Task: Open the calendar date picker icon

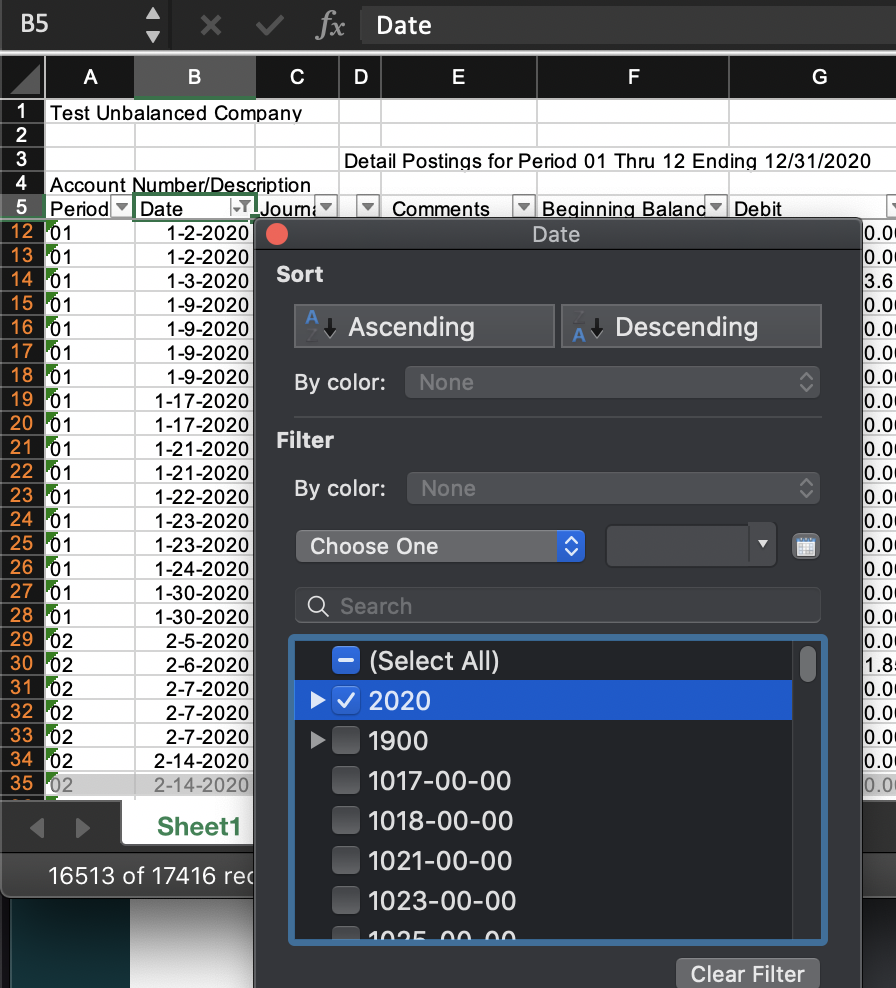Action: click(805, 546)
